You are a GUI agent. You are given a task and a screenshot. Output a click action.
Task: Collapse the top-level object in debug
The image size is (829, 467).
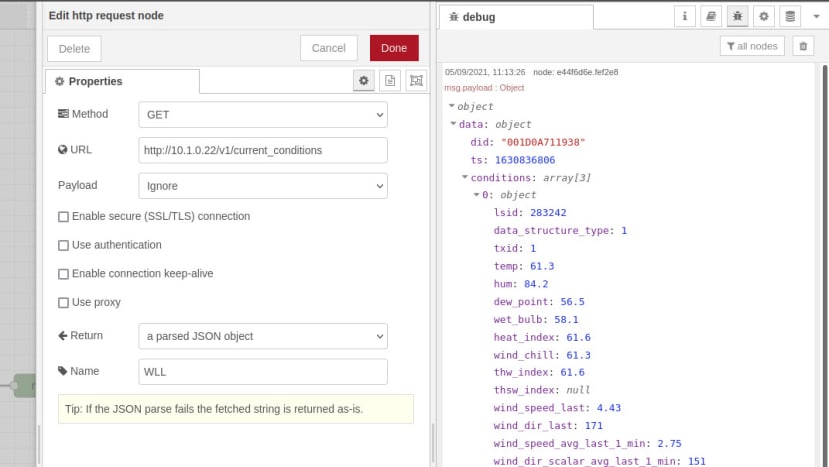click(x=452, y=106)
